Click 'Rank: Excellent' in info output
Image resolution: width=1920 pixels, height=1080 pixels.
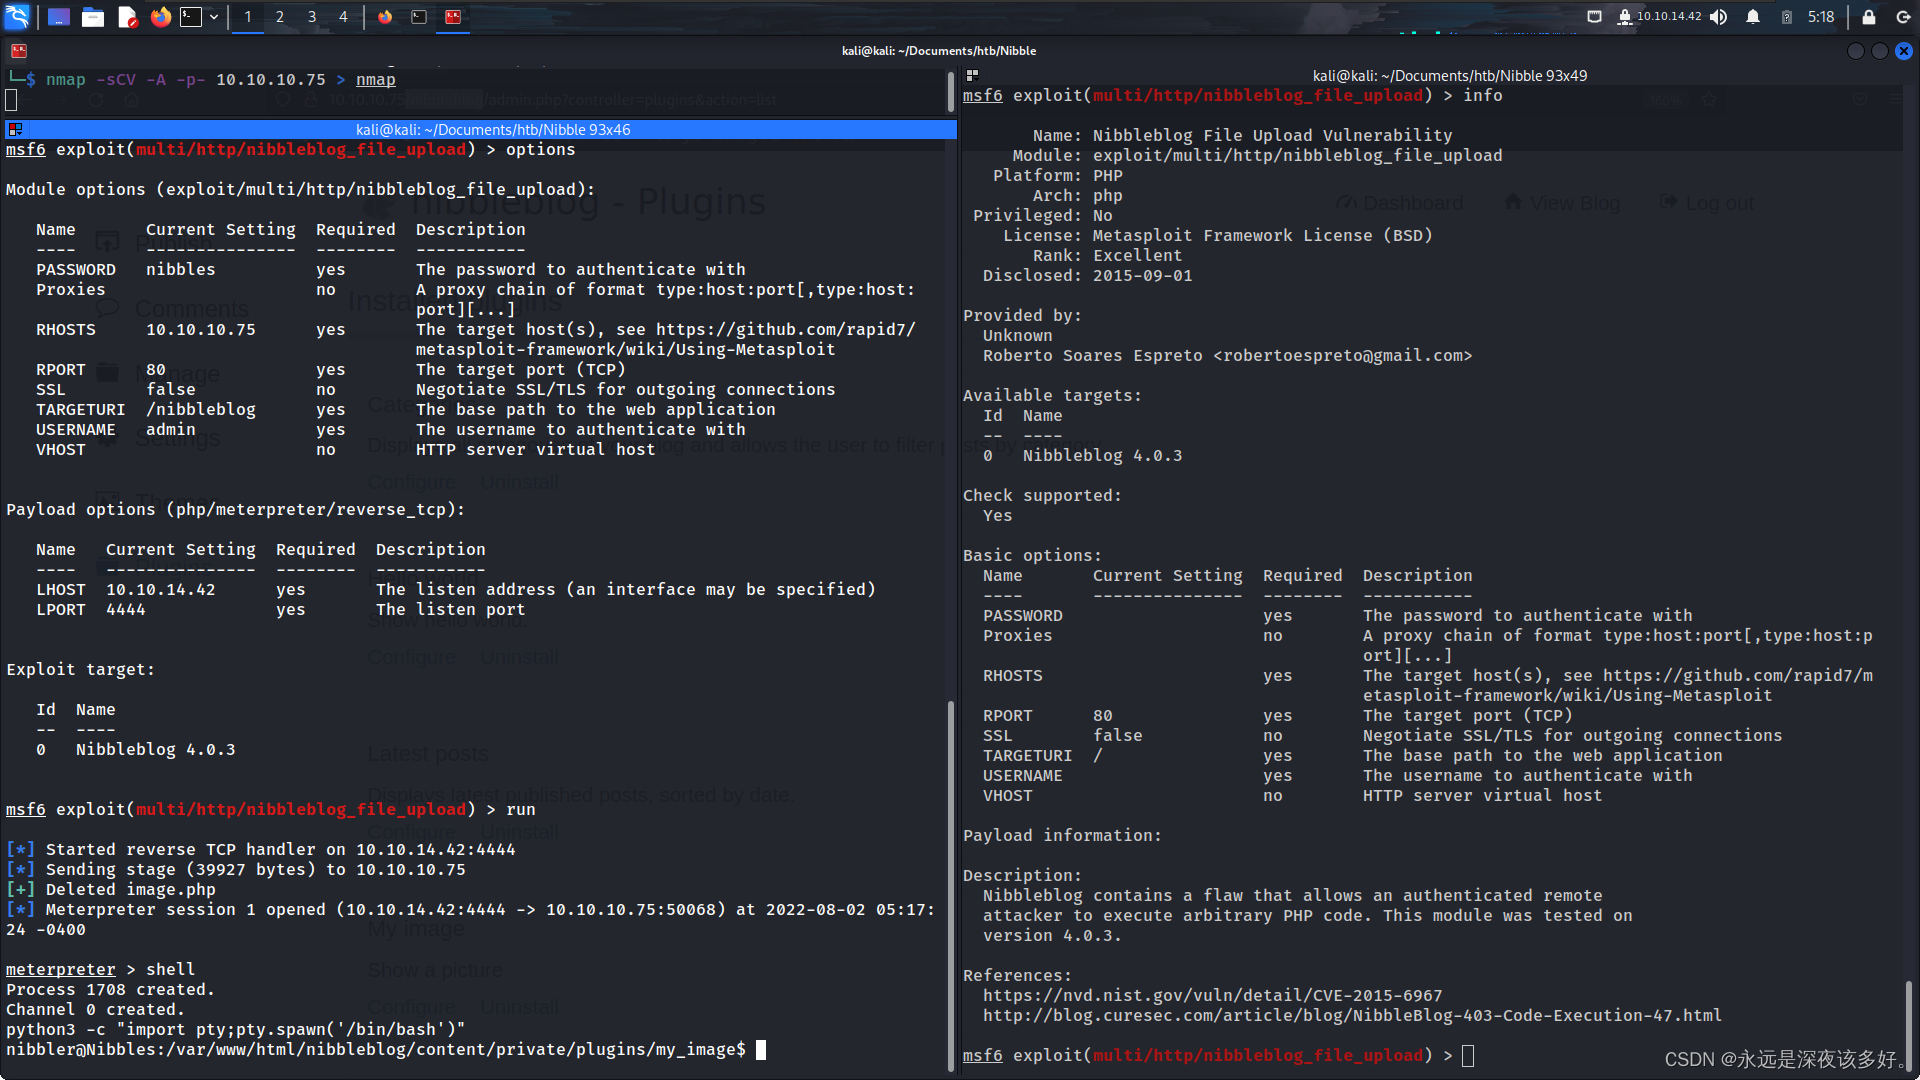point(1108,256)
